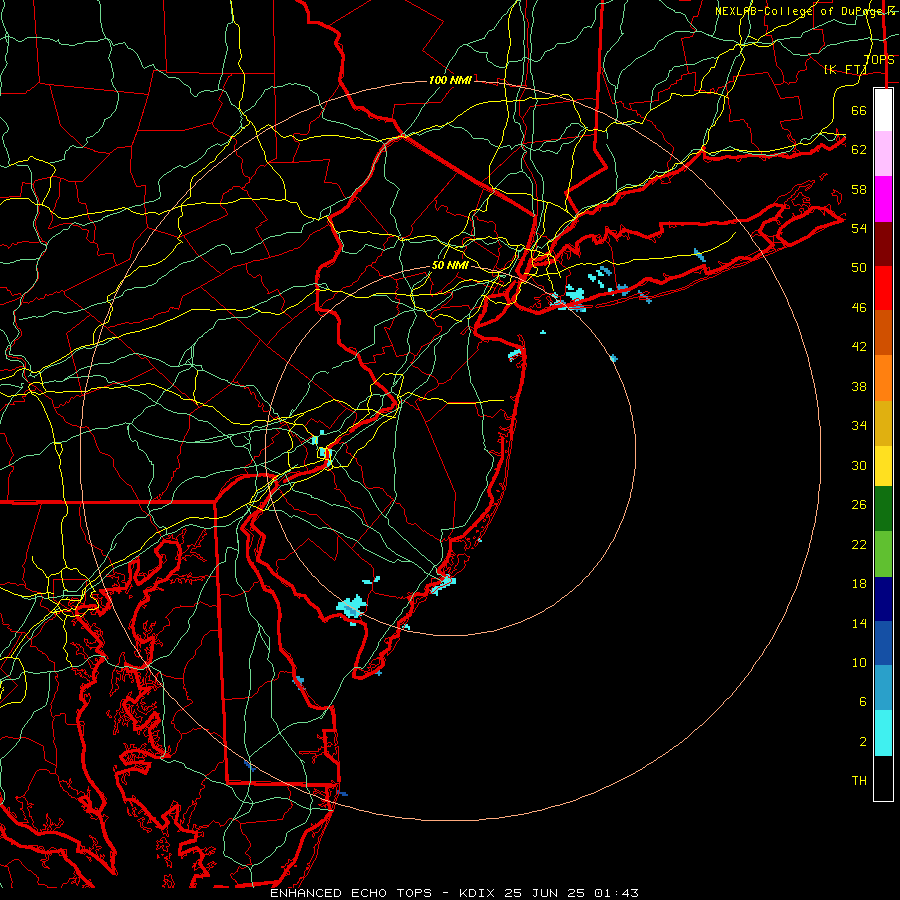Click the navy 18 kft legend swatch
This screenshot has height=900, width=900.
[883, 599]
